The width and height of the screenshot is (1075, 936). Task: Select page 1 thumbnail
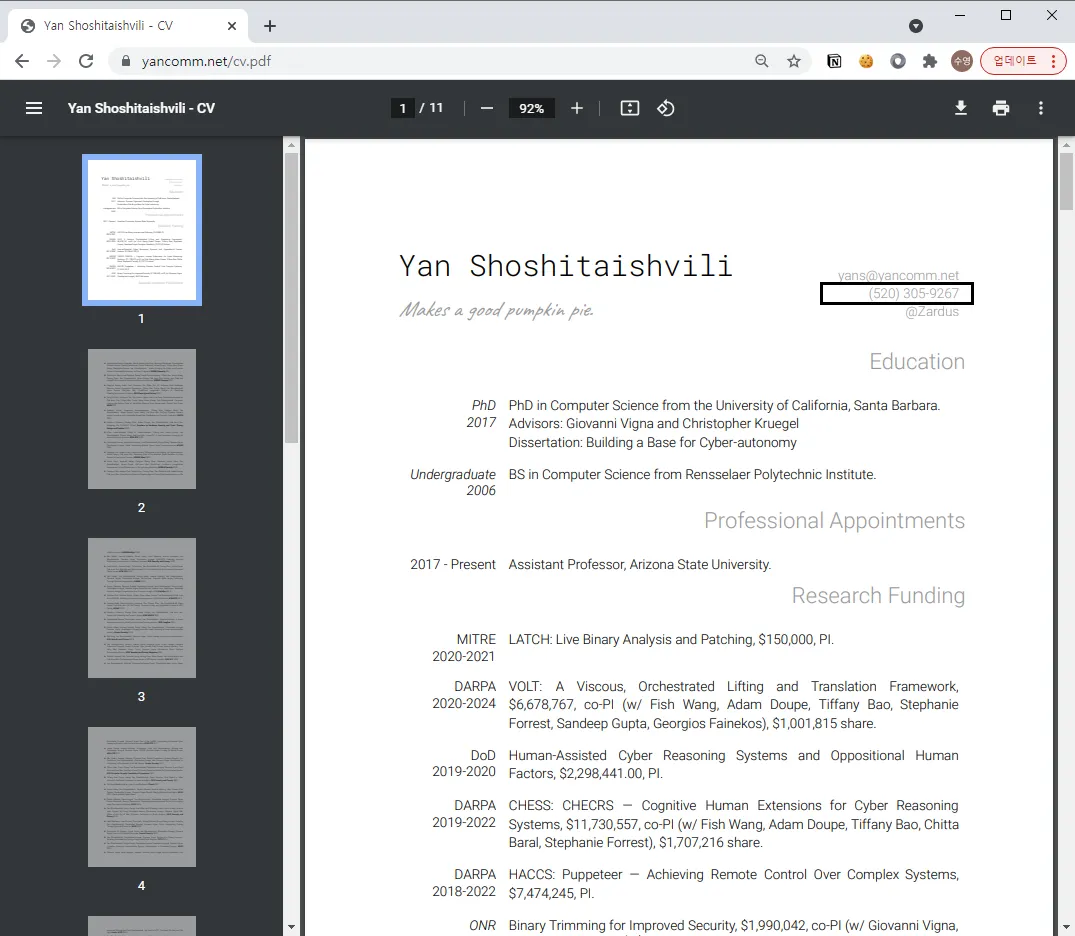tap(142, 230)
